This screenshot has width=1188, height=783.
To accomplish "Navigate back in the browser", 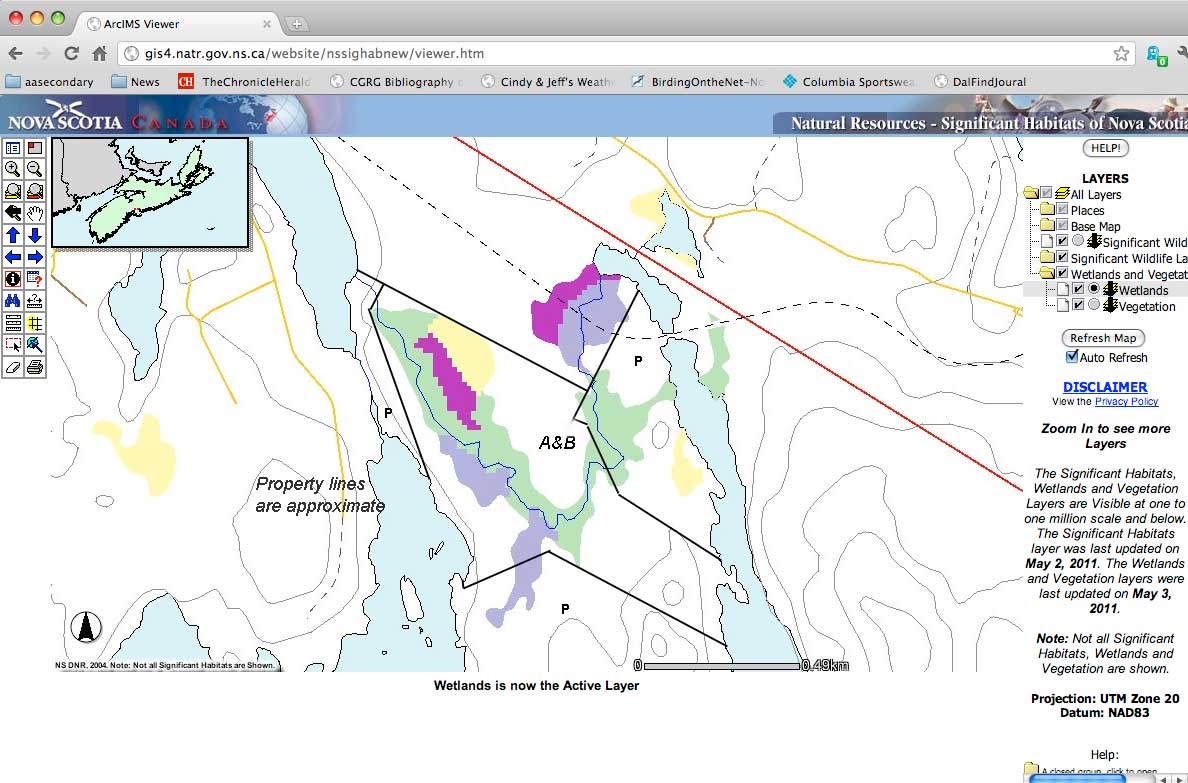I will (15, 53).
